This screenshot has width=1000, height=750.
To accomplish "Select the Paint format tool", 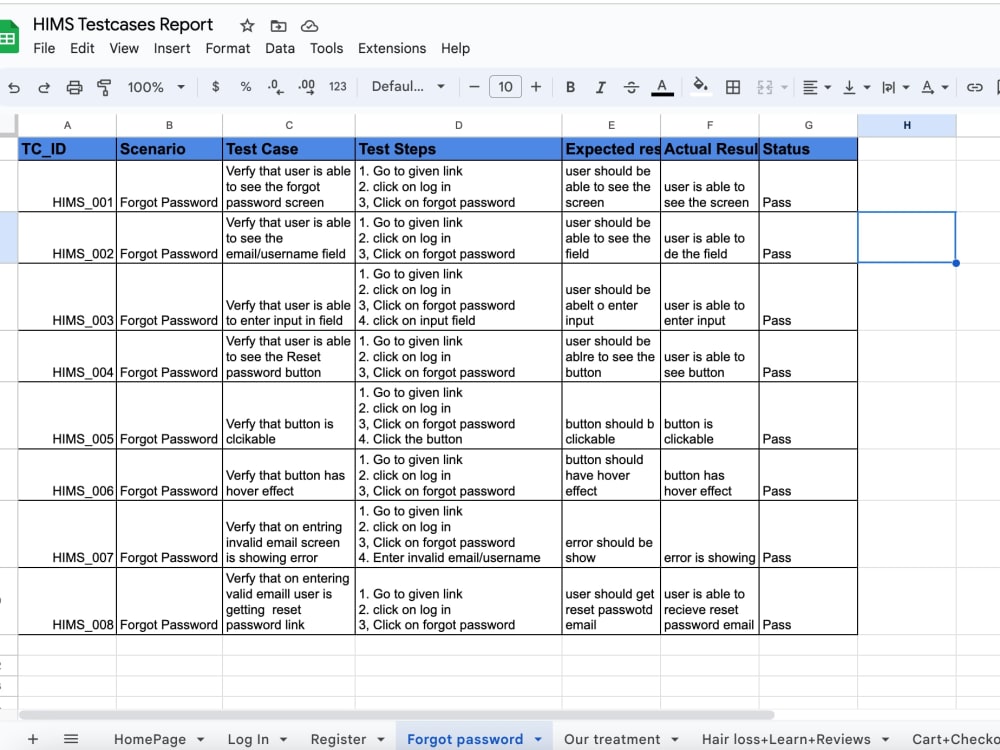I will tap(104, 87).
